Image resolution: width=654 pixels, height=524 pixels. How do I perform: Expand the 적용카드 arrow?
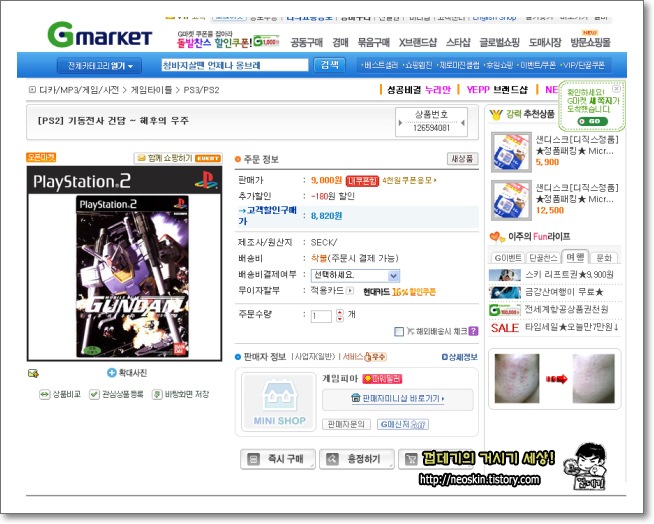click(x=350, y=290)
